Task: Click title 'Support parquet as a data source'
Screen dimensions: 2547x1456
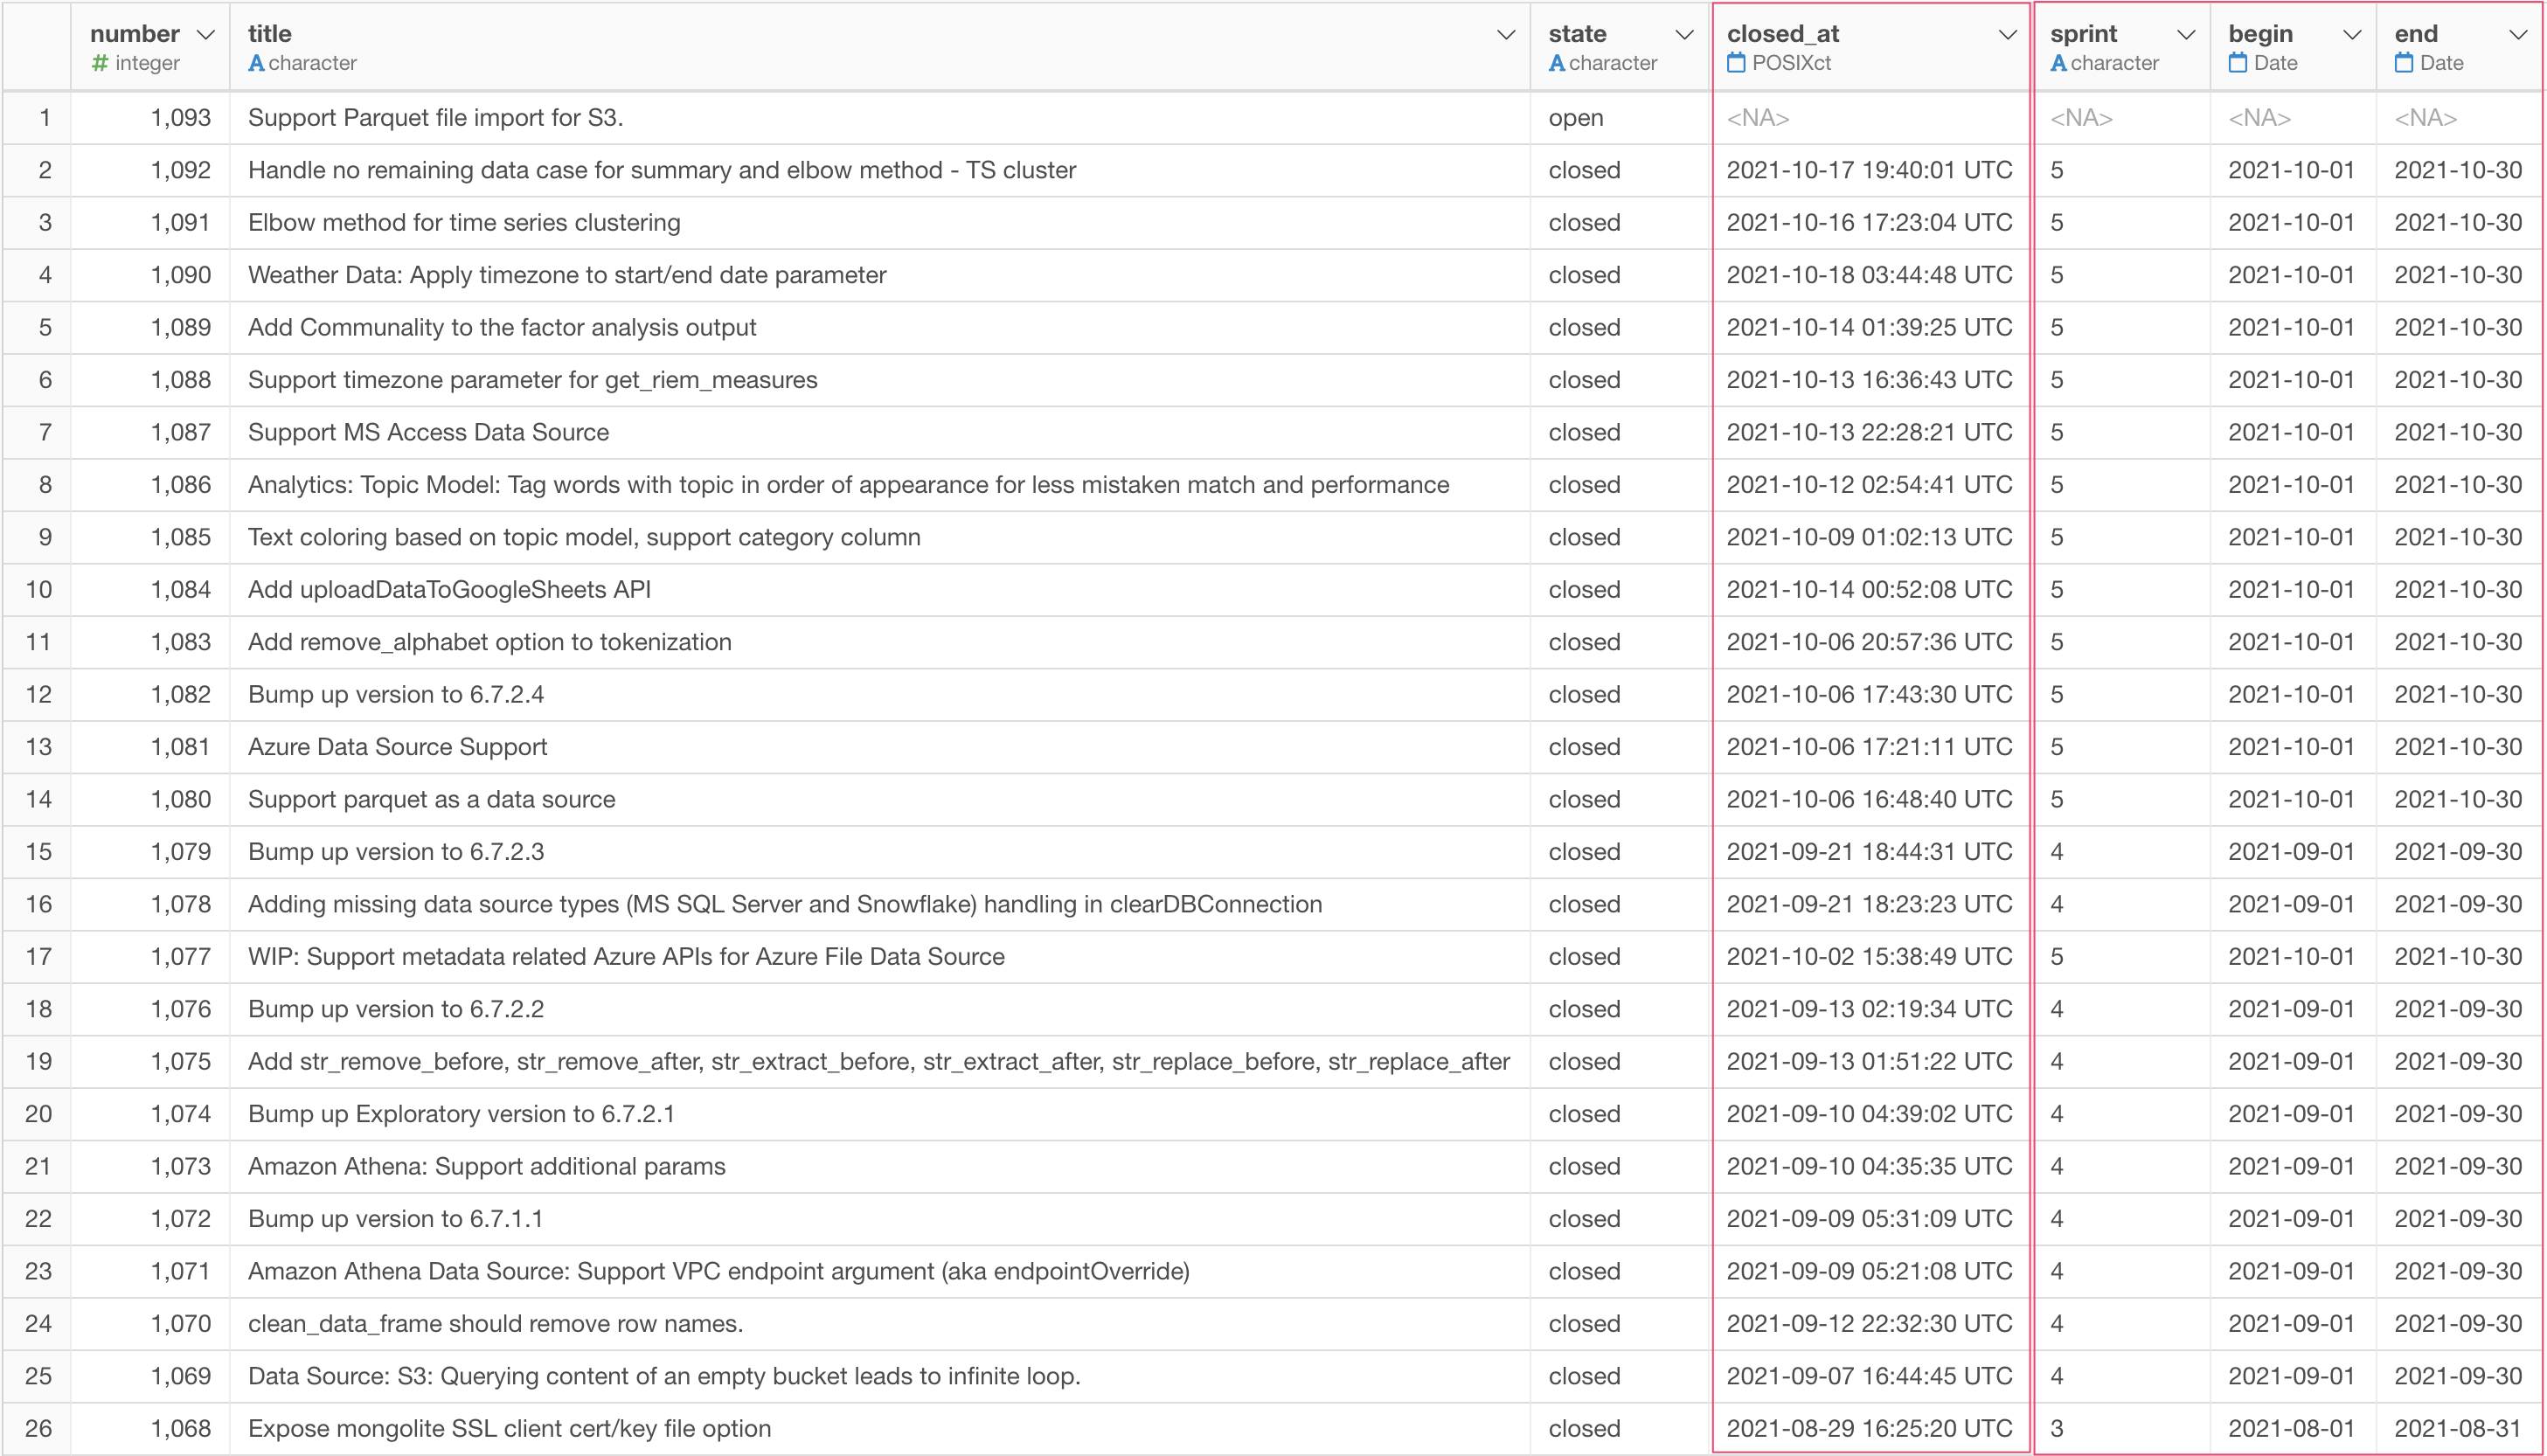Action: click(431, 799)
